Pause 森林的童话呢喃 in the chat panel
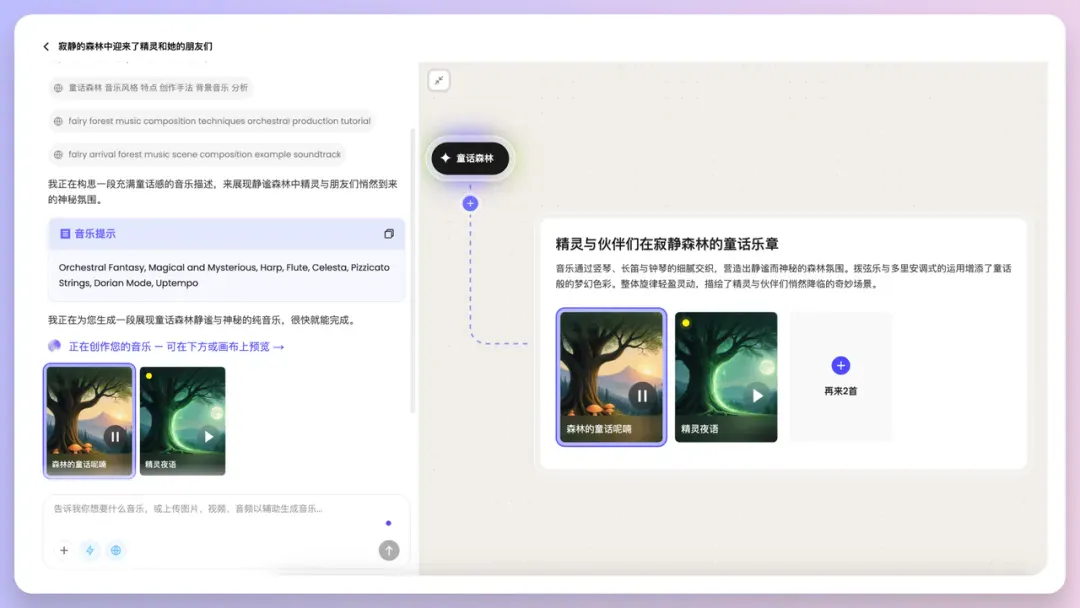1080x608 pixels. (x=115, y=437)
